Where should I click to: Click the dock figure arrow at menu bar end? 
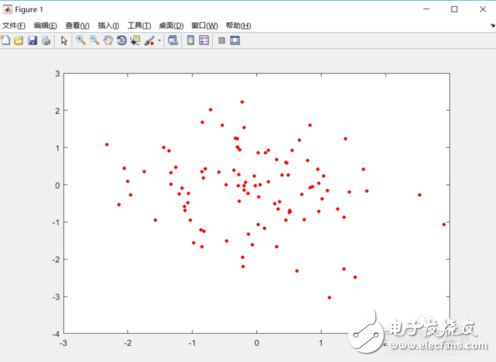pos(493,26)
